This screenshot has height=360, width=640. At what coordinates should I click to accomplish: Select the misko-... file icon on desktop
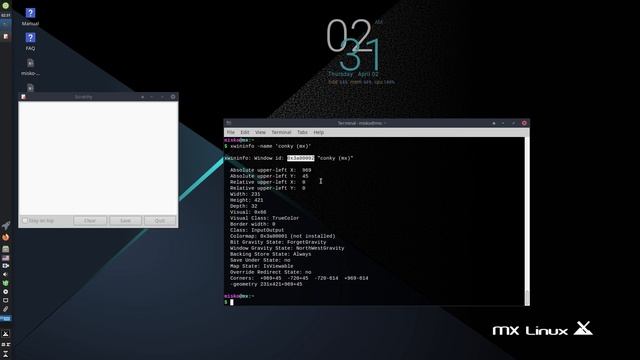[30, 63]
